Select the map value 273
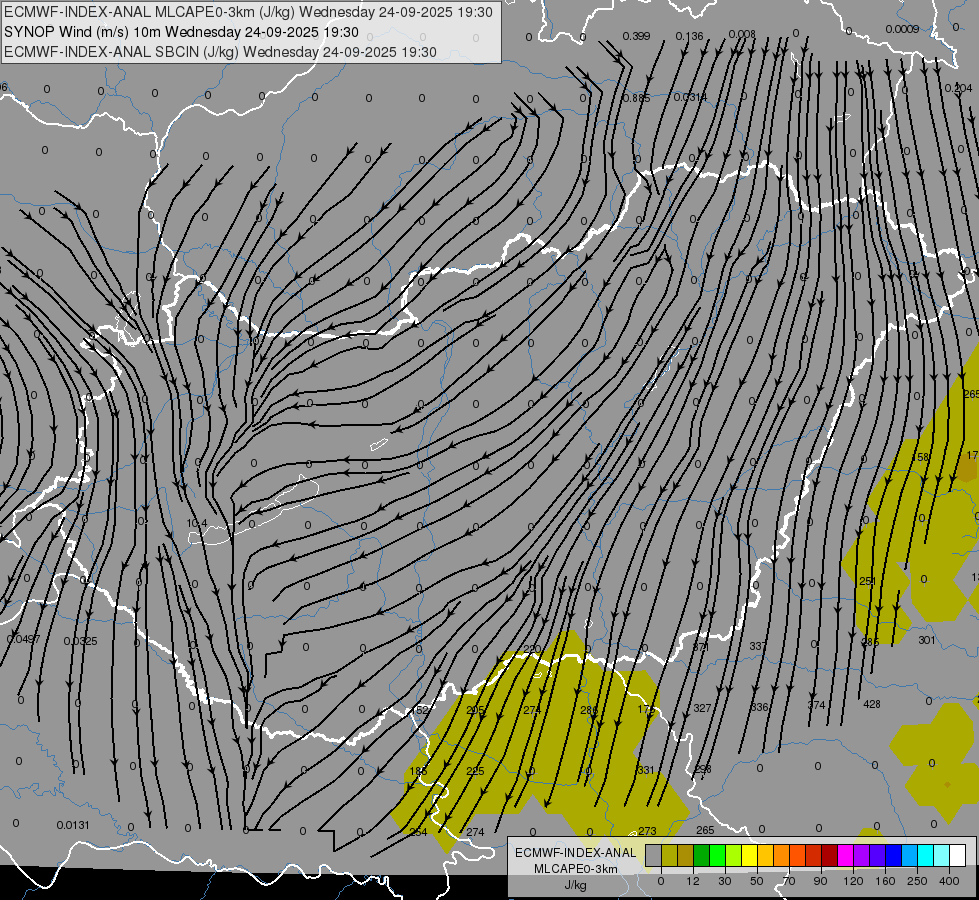This screenshot has height=900, width=979. point(647,831)
